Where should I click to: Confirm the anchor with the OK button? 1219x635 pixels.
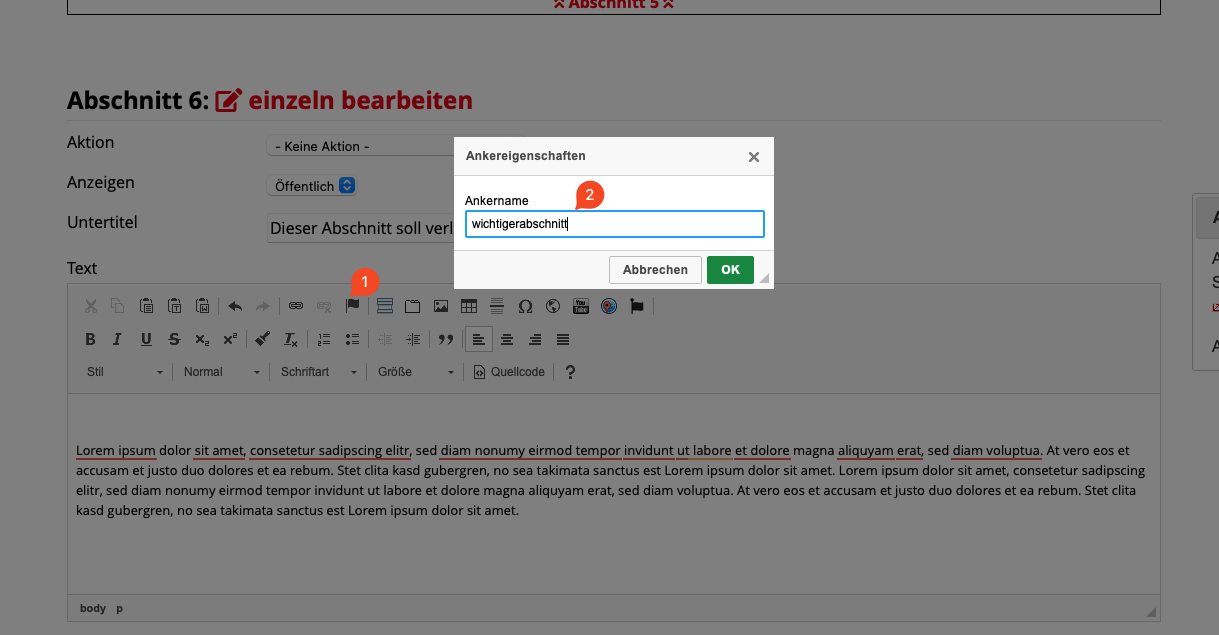(x=730, y=270)
